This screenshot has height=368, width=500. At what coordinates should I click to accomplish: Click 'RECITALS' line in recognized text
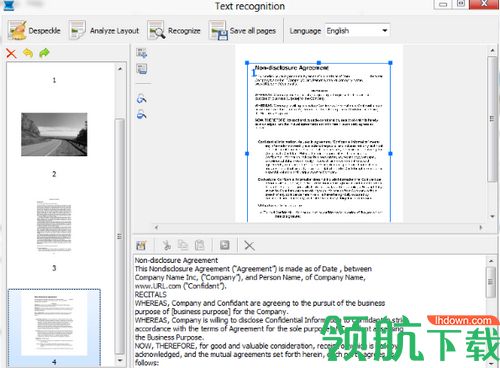(150, 294)
